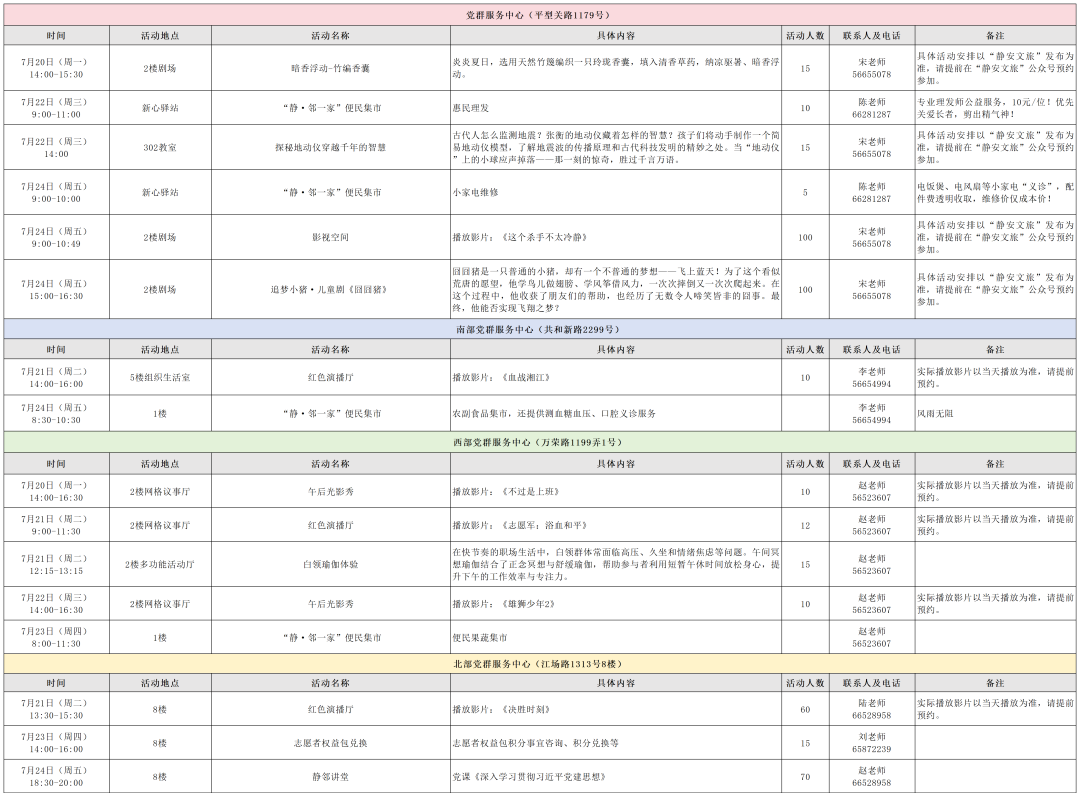Click the 党课《深入学习贯彻…》content cell

coord(616,776)
